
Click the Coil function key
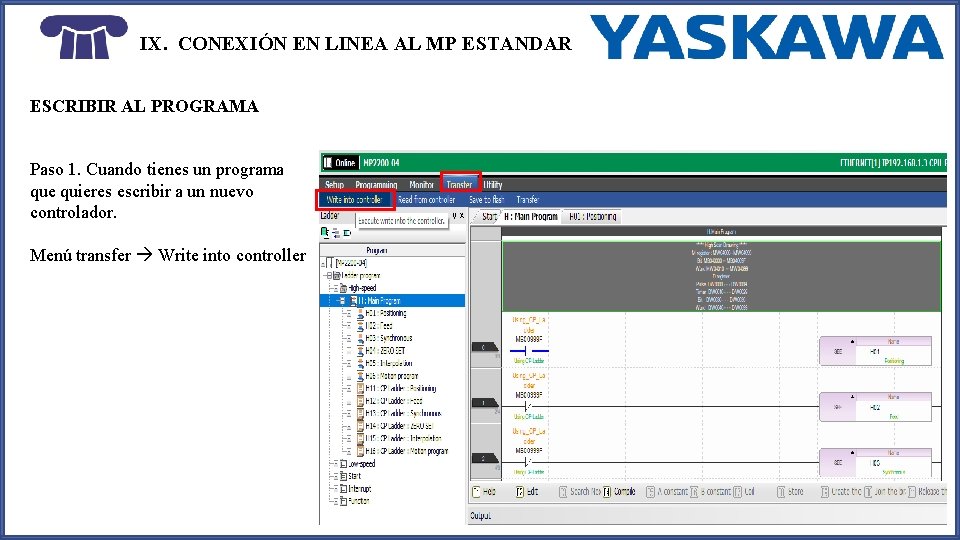point(744,492)
